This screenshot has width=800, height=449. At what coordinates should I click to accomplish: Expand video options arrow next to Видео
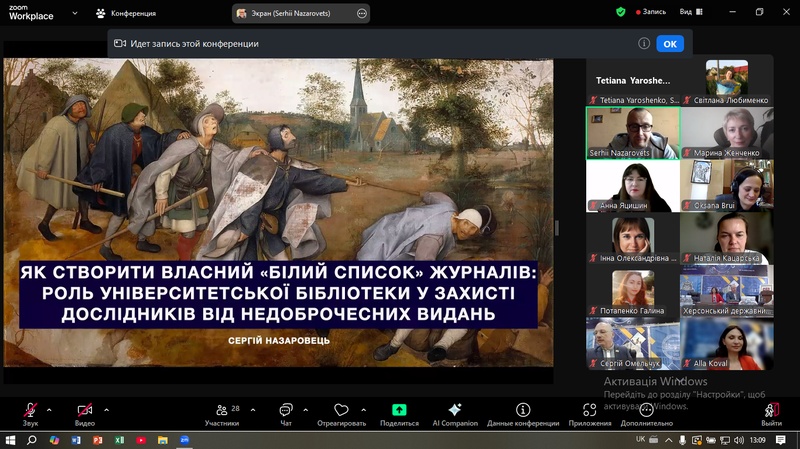[x=106, y=410]
